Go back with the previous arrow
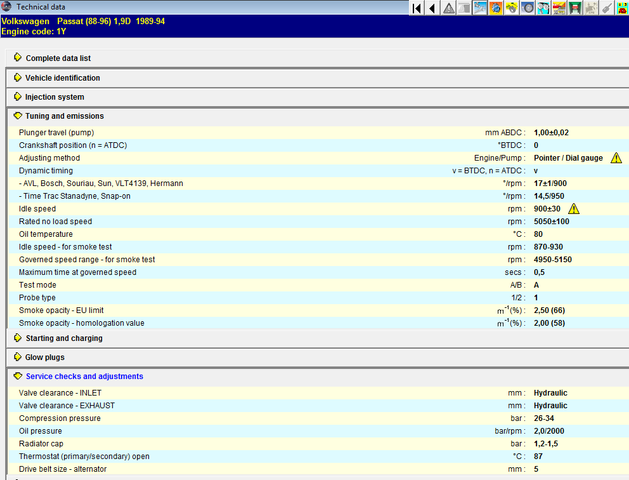Viewport: 629px width, 480px height. (432, 8)
